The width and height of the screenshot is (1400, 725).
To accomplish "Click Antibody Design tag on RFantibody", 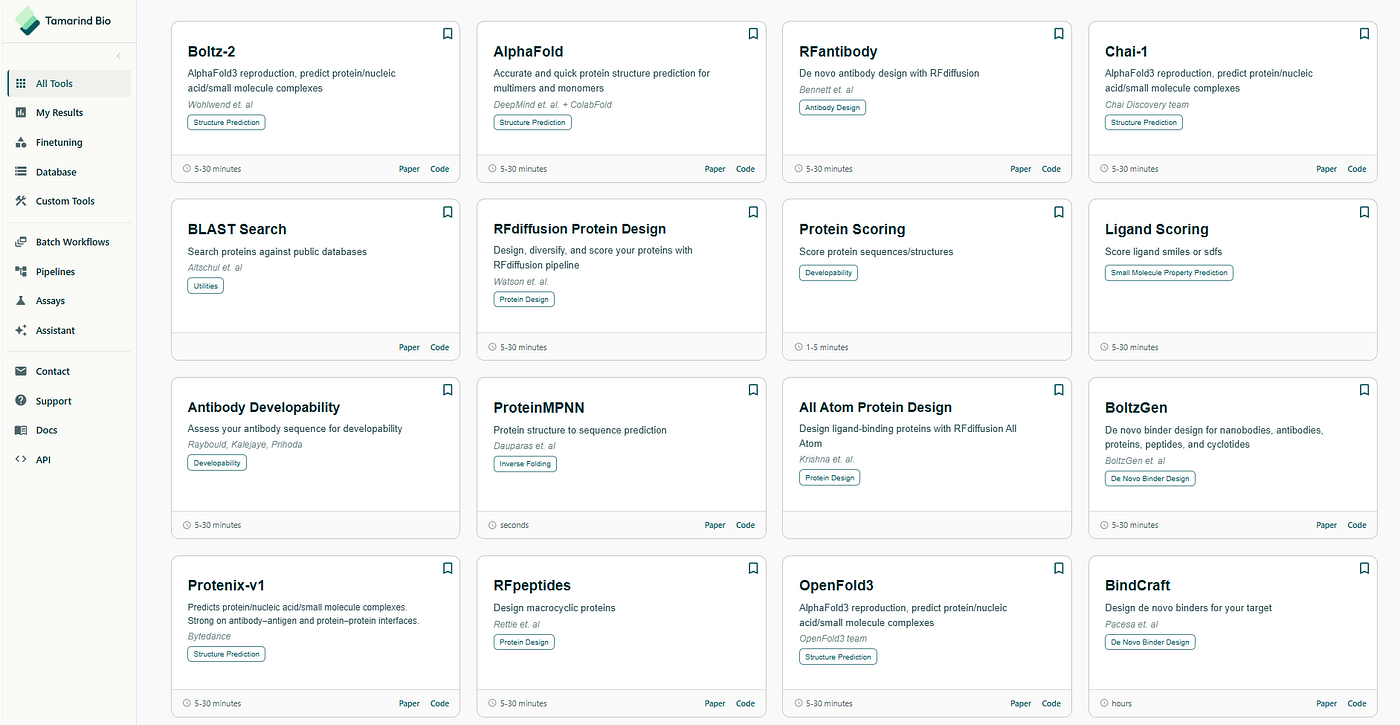I will (x=833, y=107).
